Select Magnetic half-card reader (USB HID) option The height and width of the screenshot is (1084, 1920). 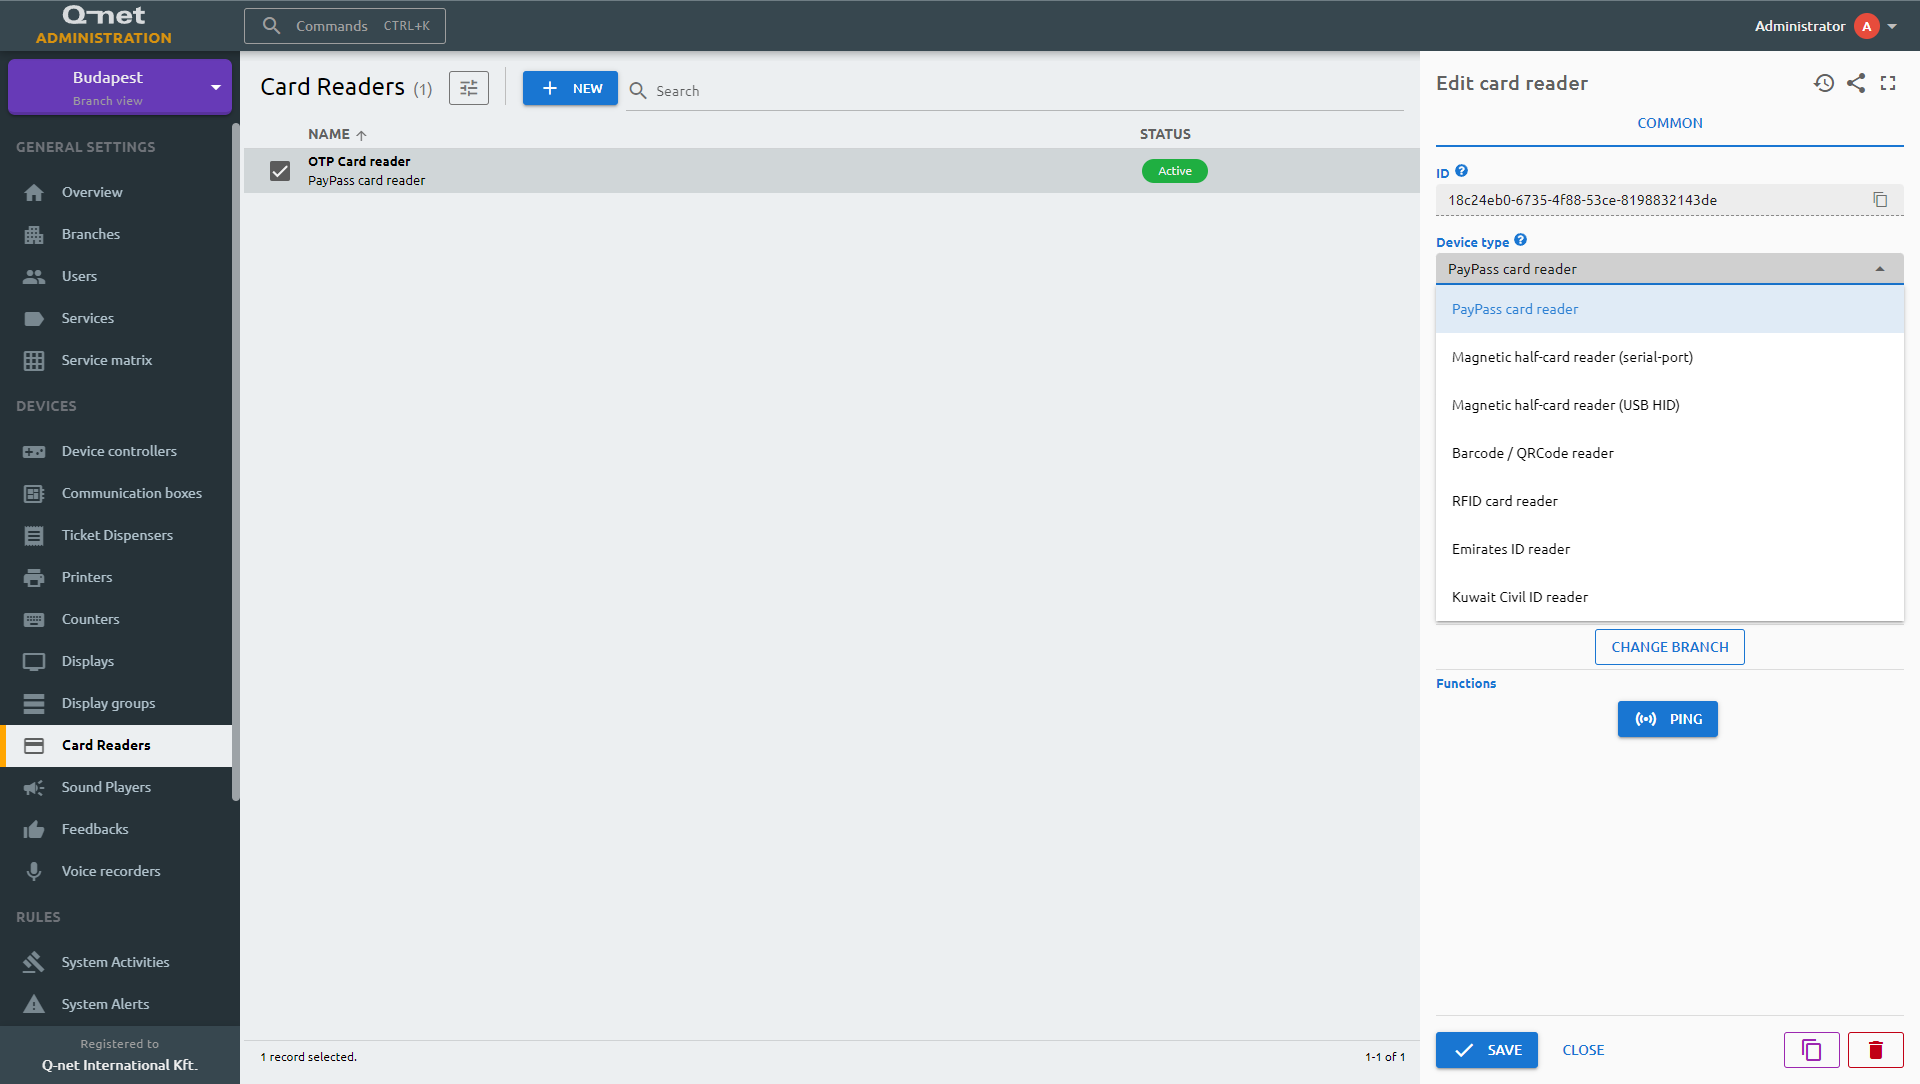(x=1669, y=405)
